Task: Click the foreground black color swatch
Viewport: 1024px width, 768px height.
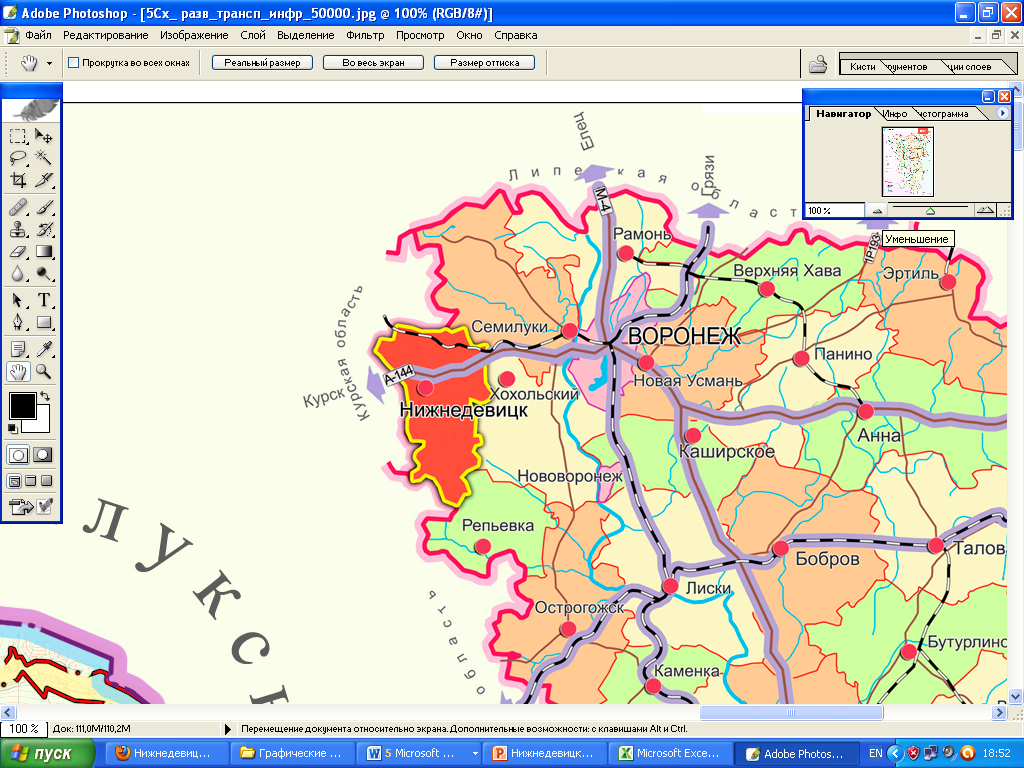Action: pos(21,405)
